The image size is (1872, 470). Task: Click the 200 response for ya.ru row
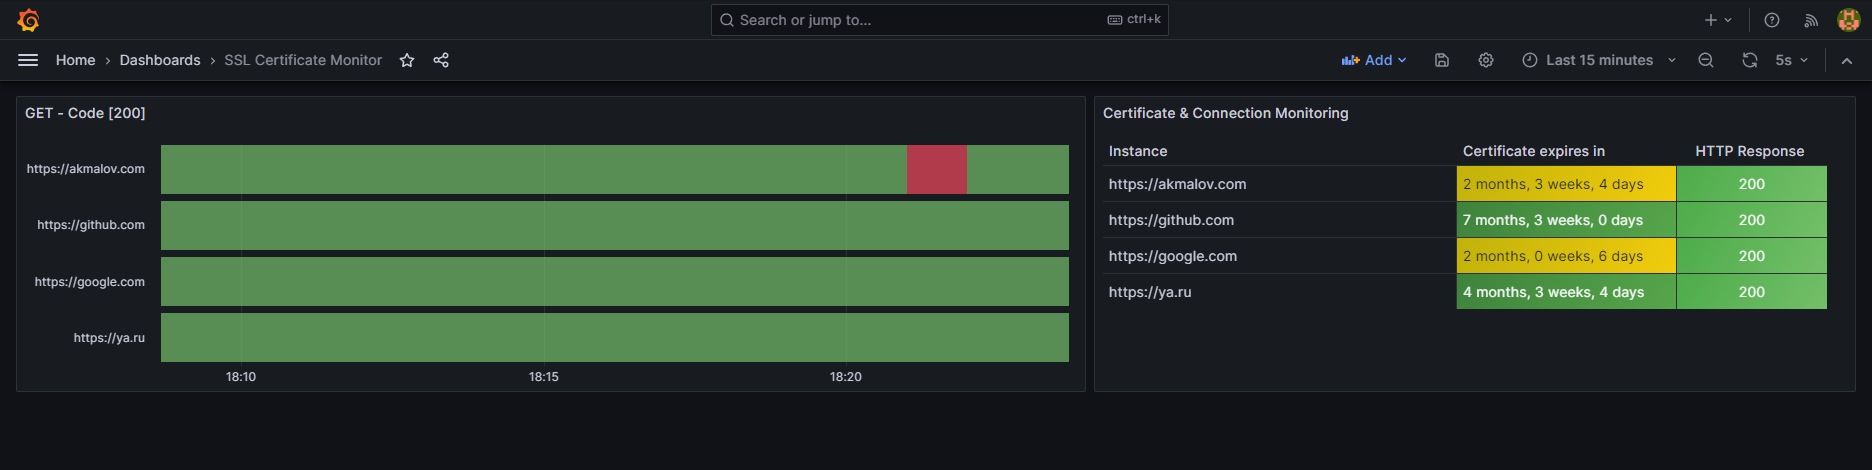1752,292
